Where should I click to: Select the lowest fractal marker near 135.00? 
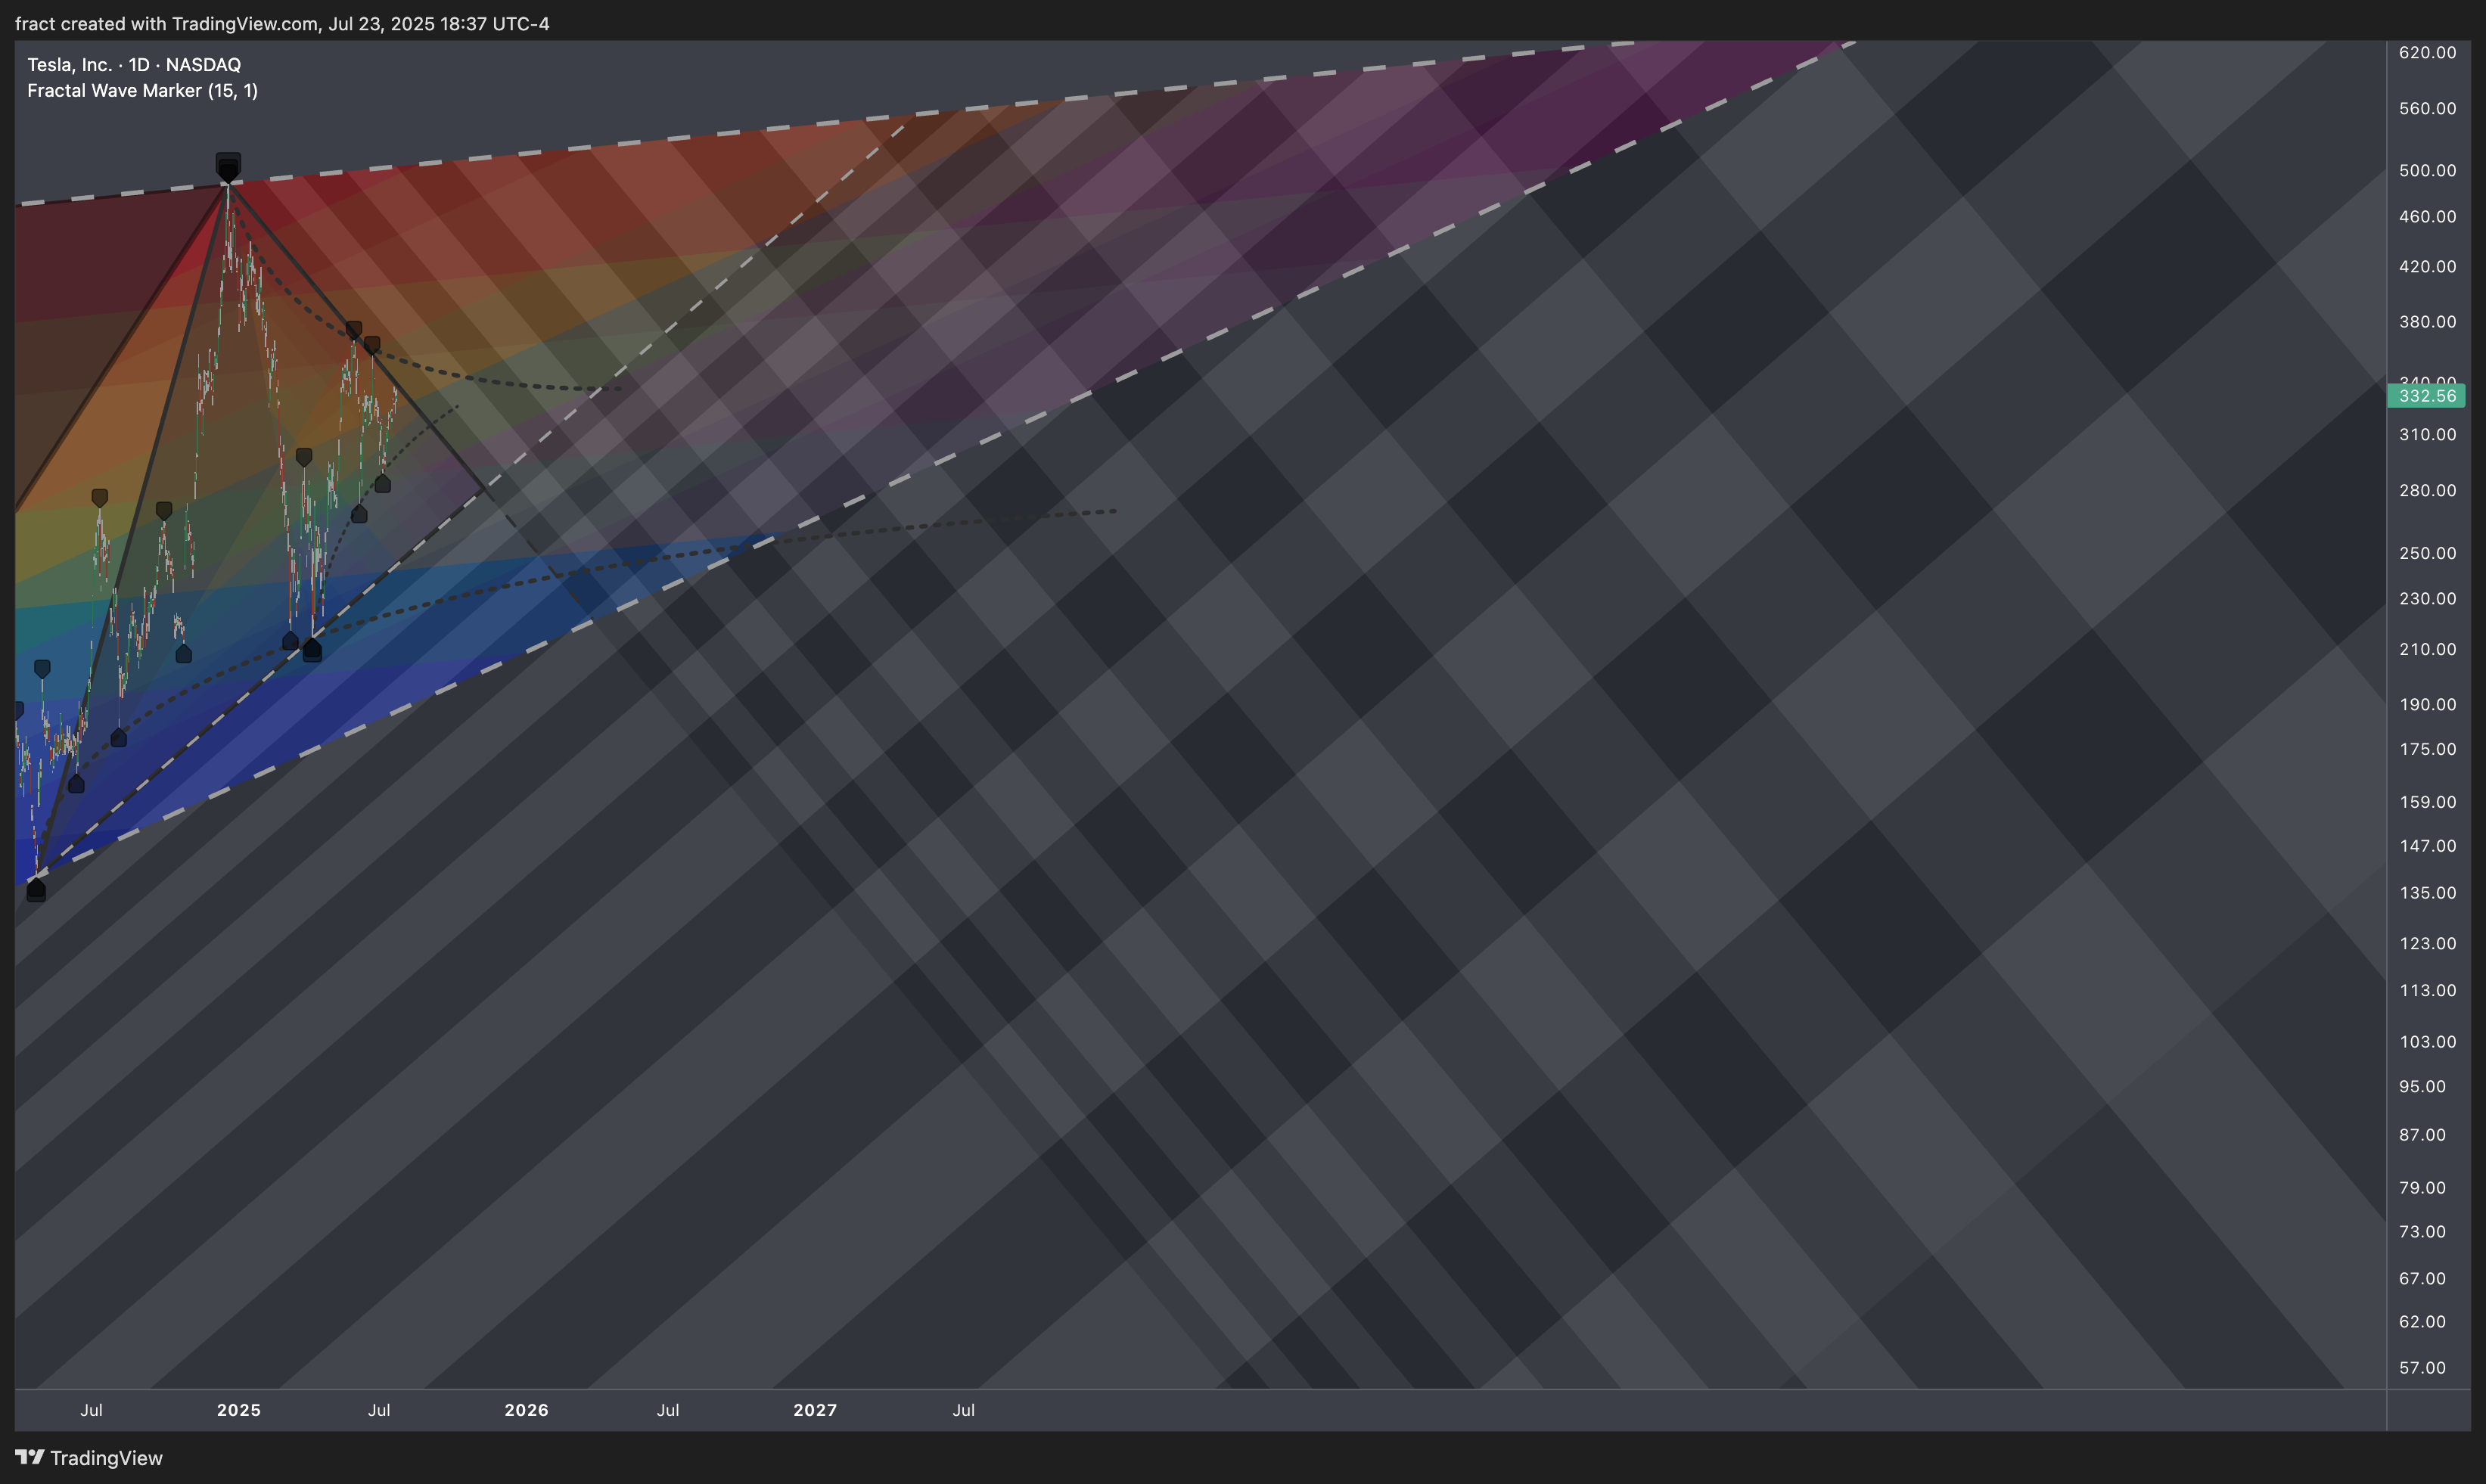pos(36,889)
